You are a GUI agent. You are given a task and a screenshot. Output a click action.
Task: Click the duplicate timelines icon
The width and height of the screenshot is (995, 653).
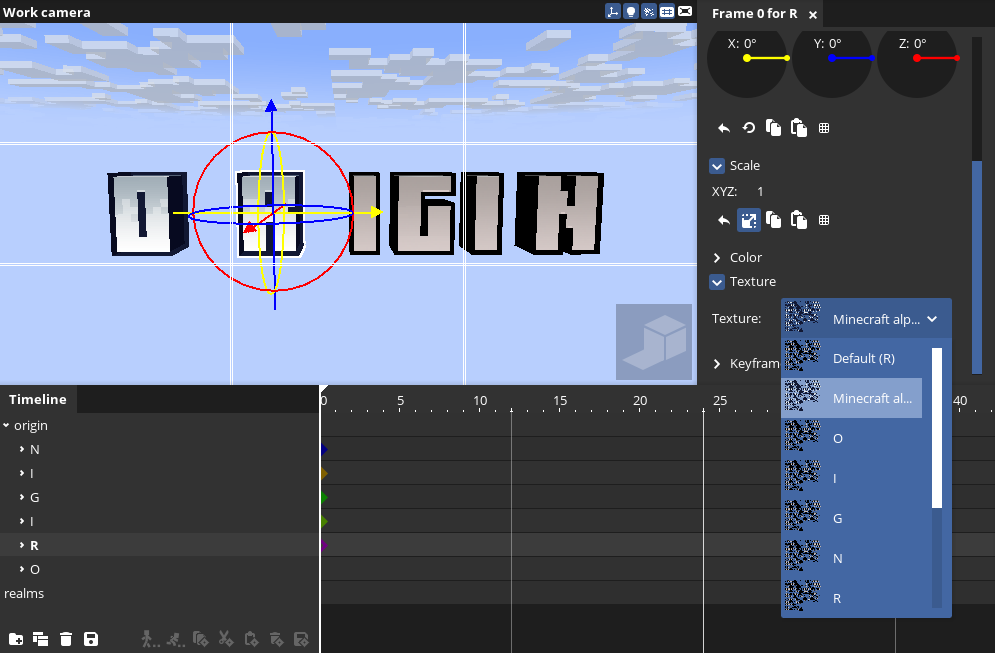tap(41, 639)
